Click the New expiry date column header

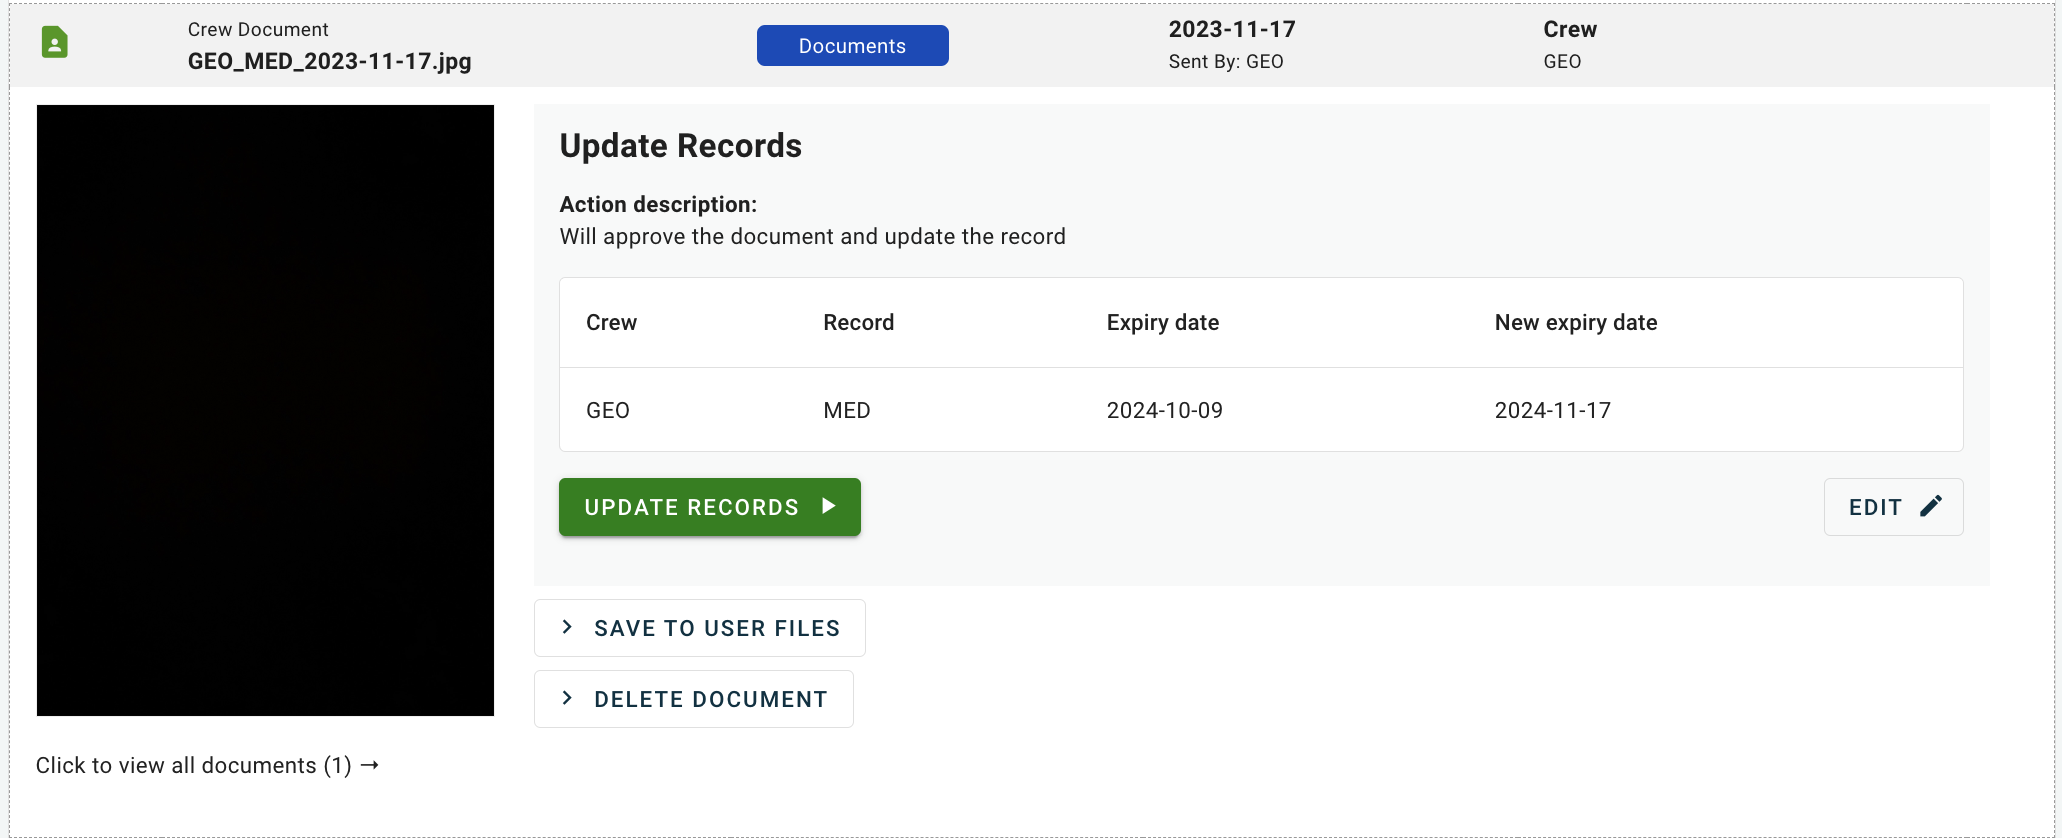(1576, 322)
